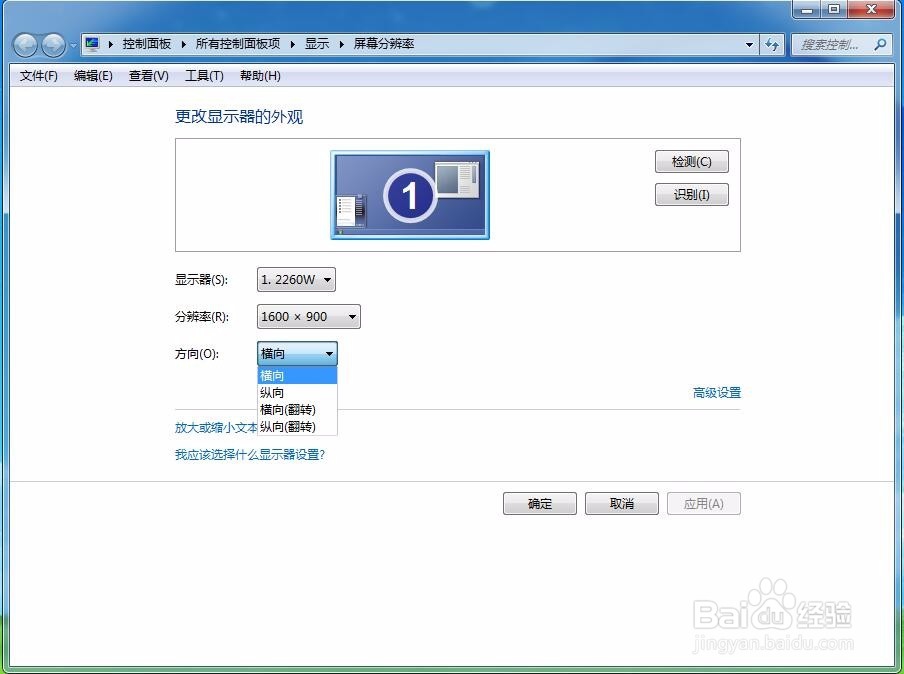
Task: Click the Forward navigation arrow
Action: (x=54, y=45)
